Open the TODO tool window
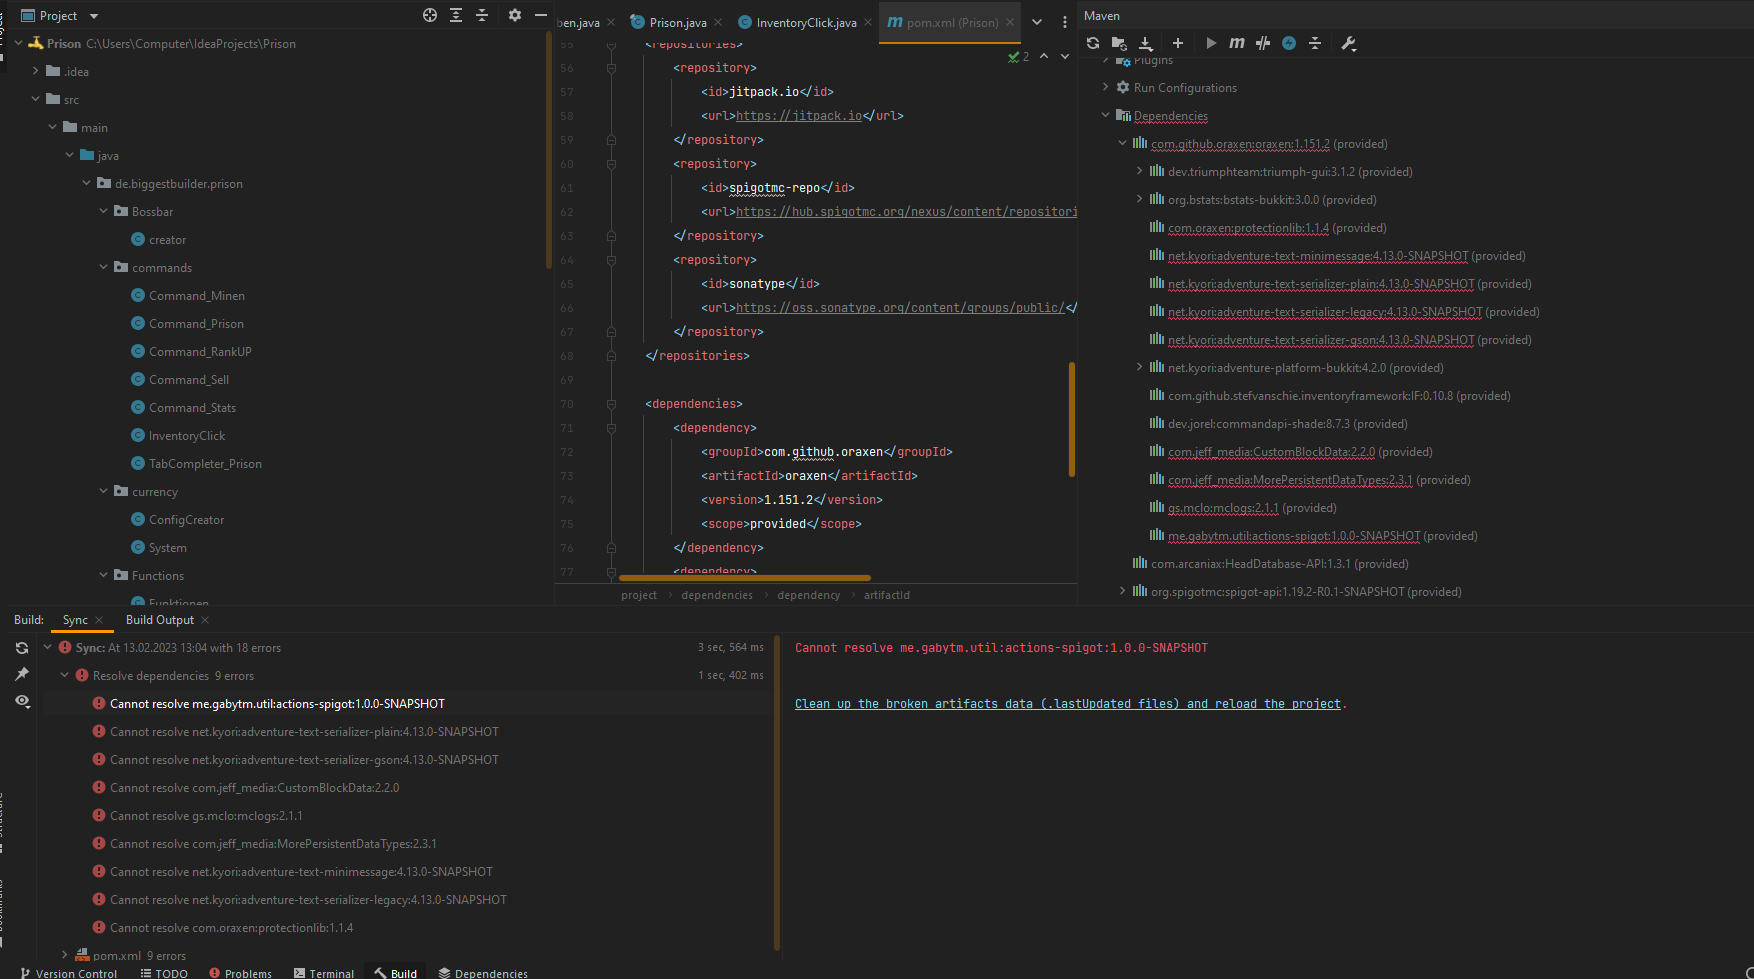Viewport: 1754px width, 979px height. coord(164,973)
